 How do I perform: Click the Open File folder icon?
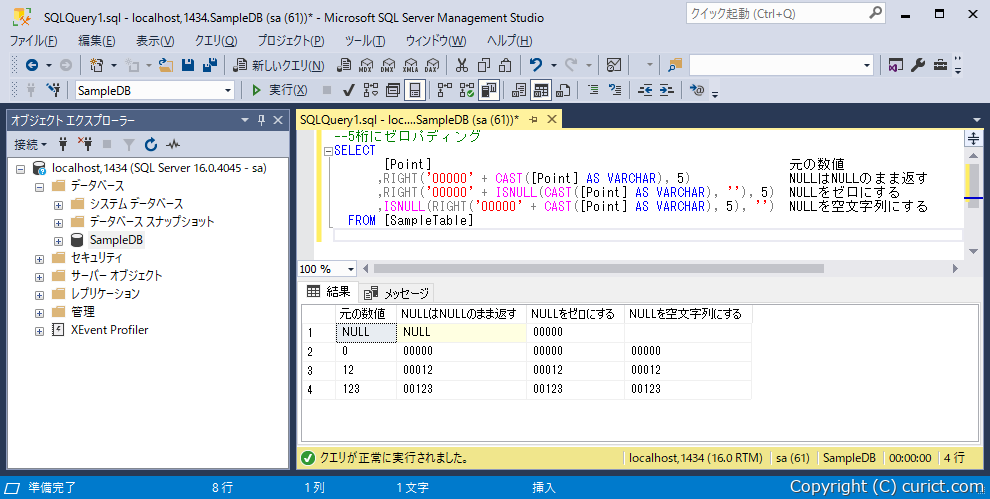[x=165, y=65]
